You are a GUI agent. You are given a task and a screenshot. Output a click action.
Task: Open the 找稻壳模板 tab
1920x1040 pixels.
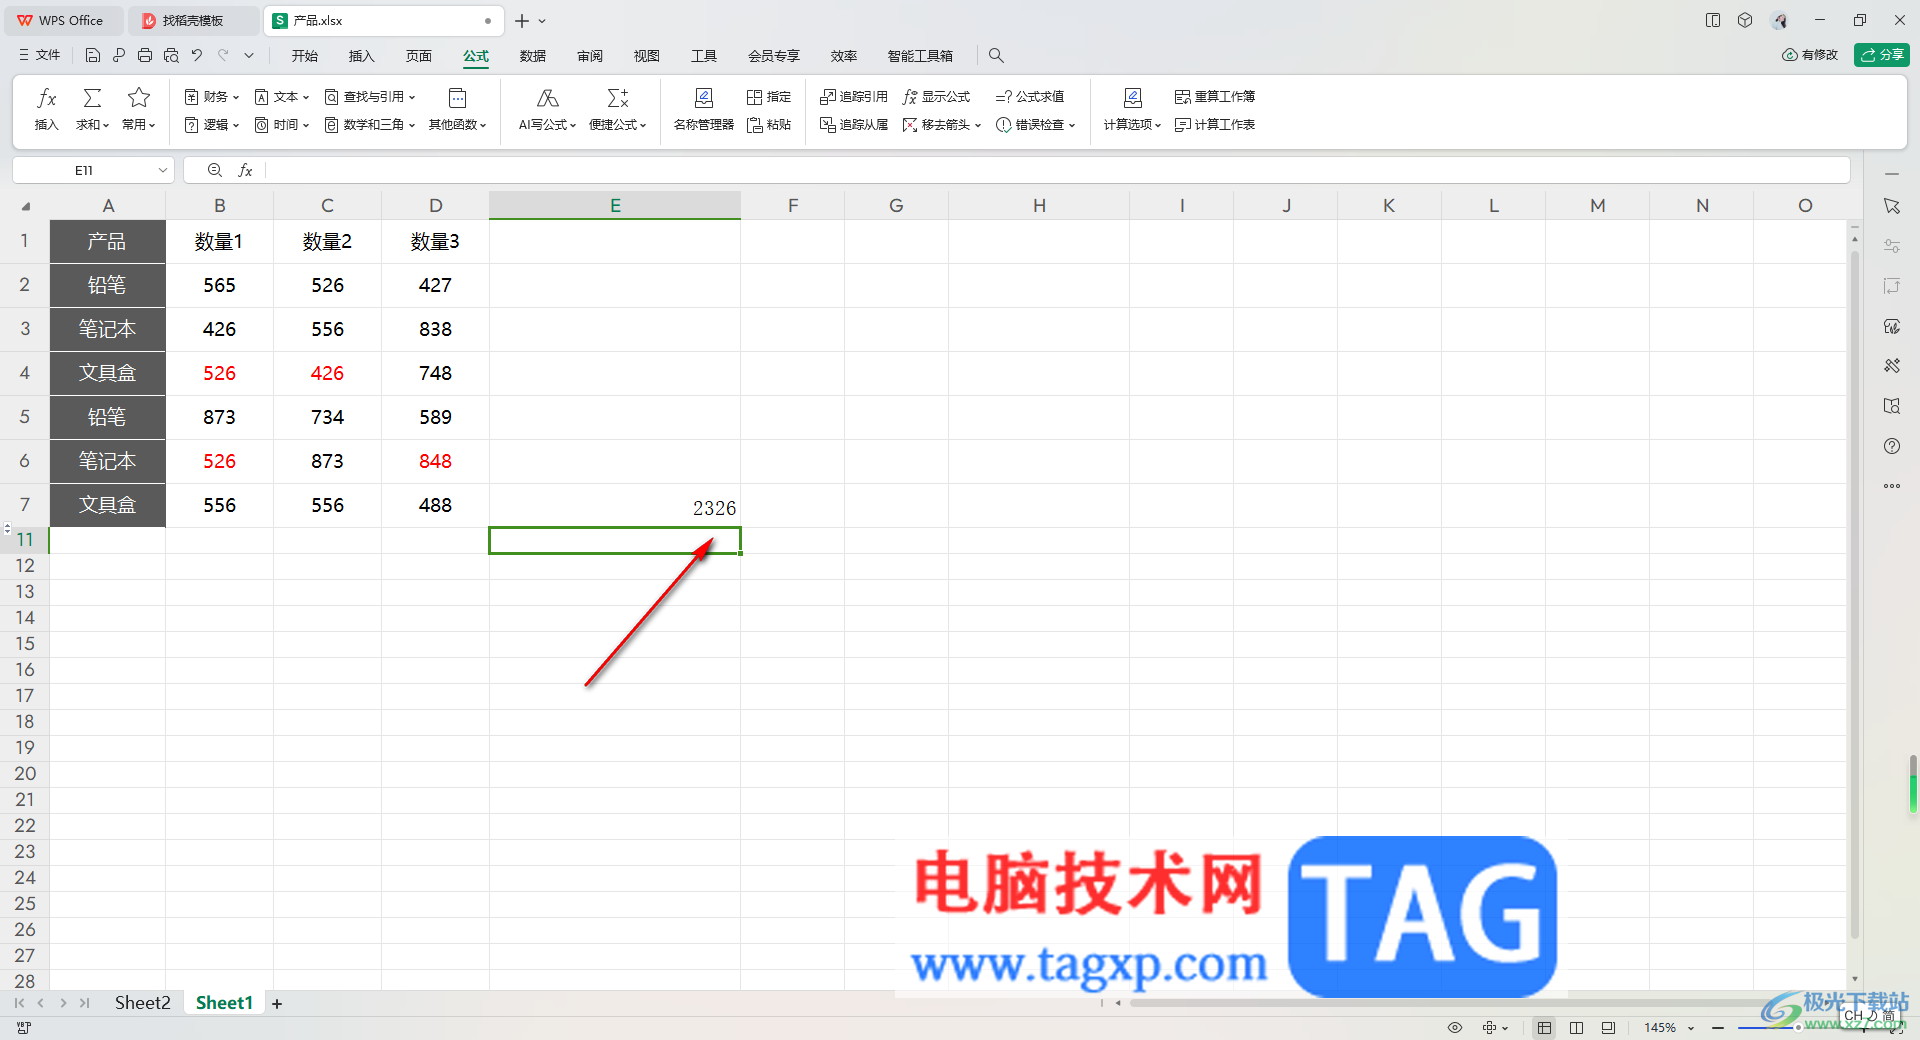click(193, 20)
